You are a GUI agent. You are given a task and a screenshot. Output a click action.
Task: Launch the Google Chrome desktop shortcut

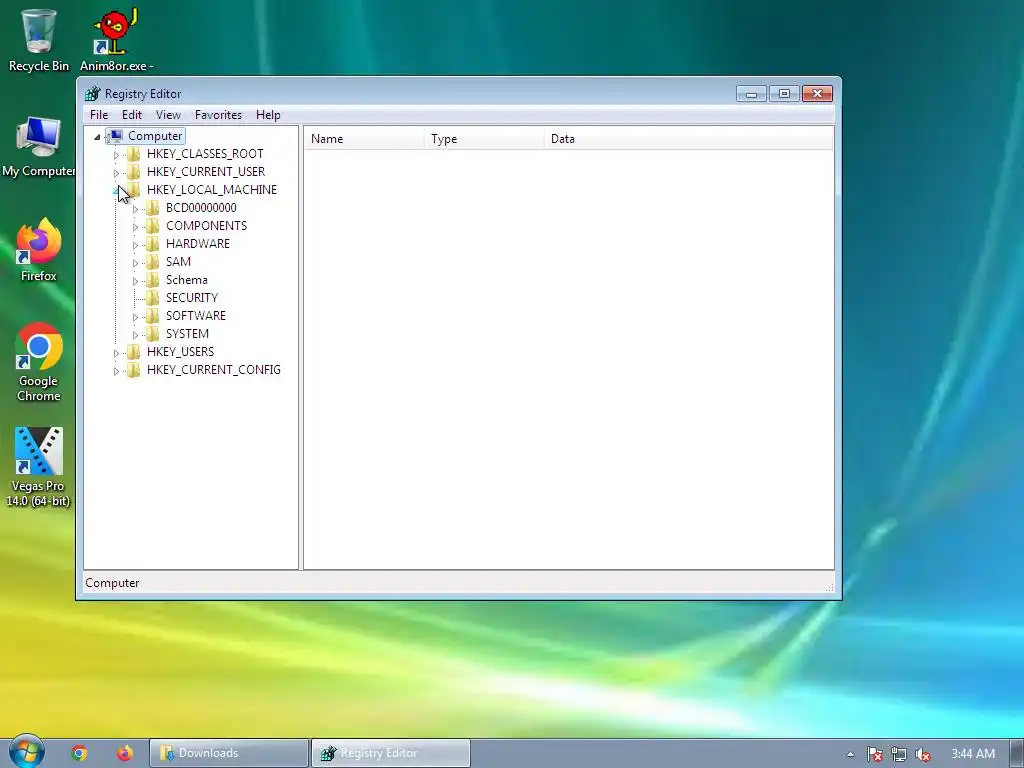click(39, 362)
